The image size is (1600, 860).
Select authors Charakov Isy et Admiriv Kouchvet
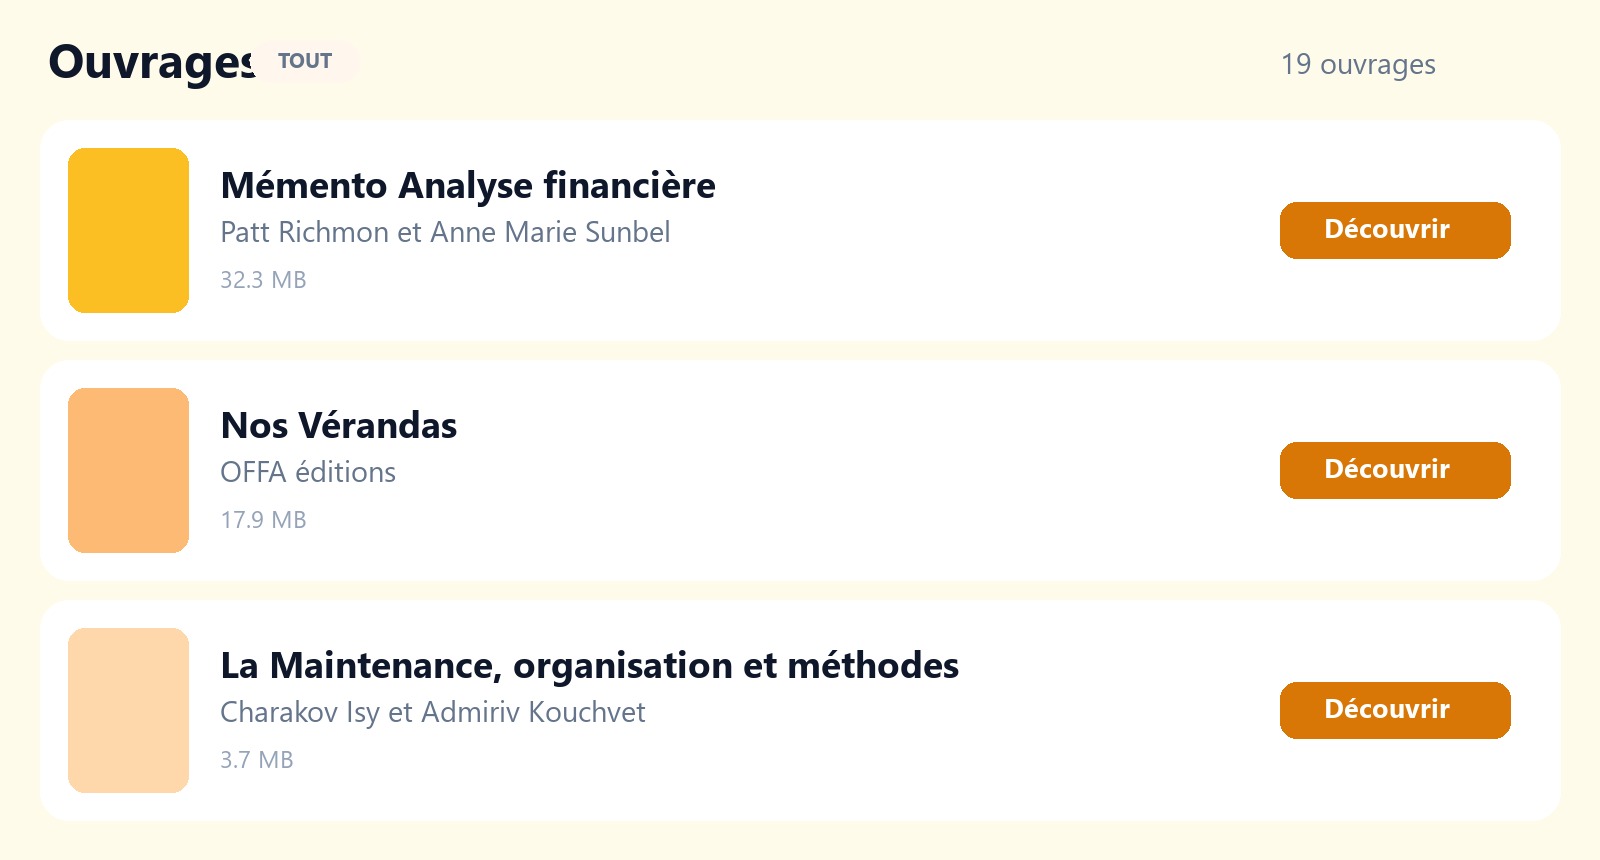click(433, 712)
